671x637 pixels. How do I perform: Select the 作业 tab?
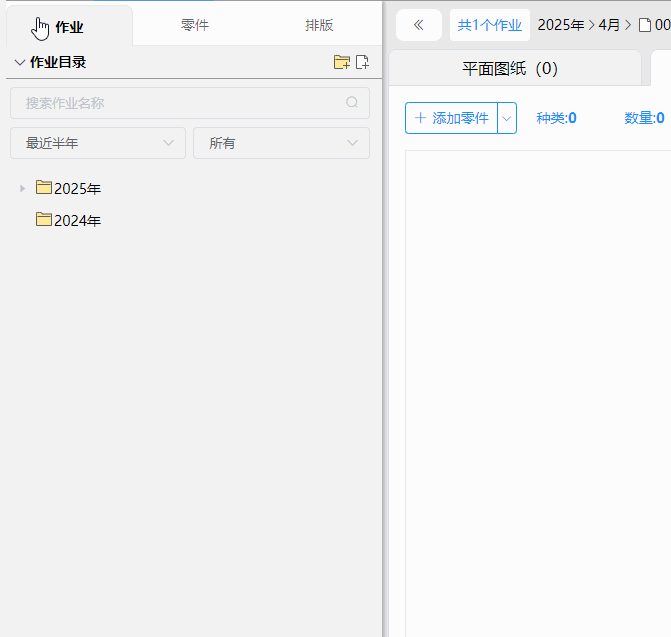pos(69,26)
